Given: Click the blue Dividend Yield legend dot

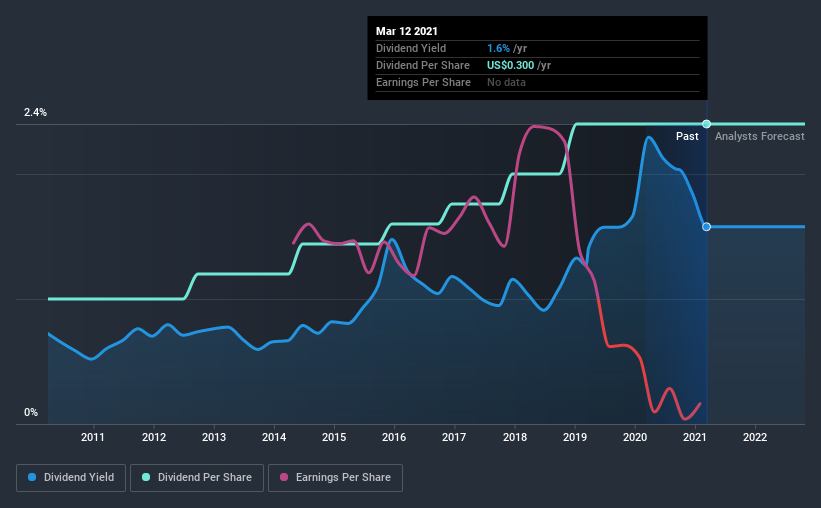Looking at the screenshot, I should pos(33,478).
